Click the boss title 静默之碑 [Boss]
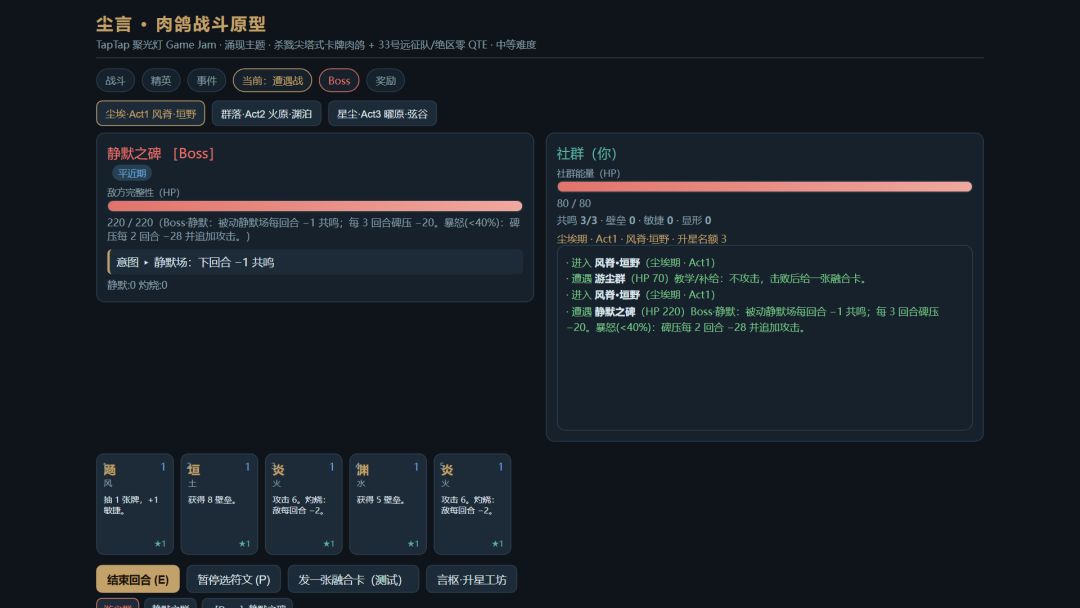Viewport: 1080px width, 608px height. 160,154
